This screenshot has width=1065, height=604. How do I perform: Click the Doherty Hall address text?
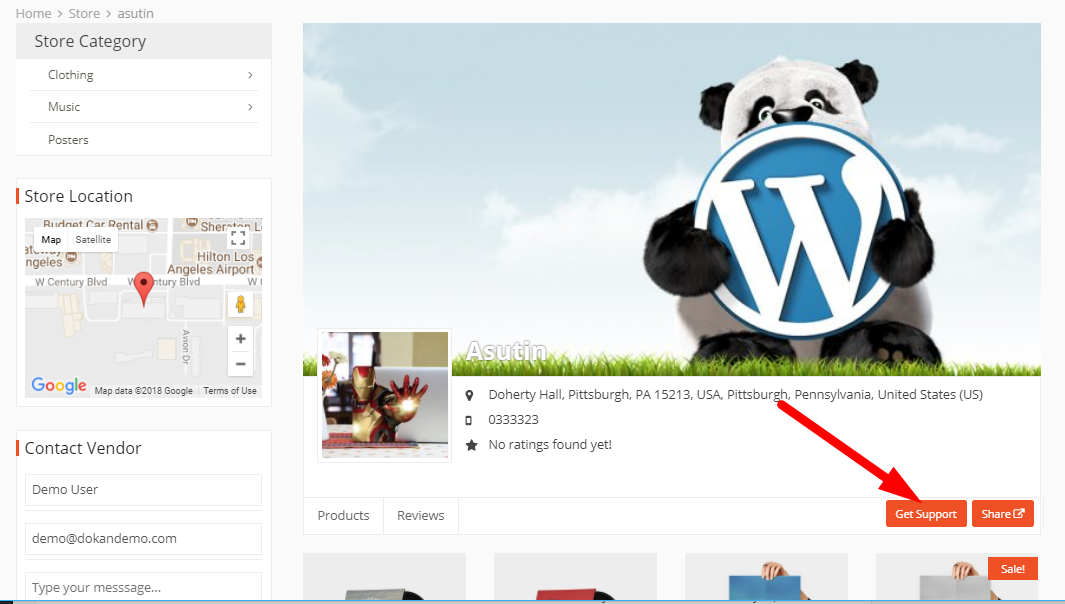click(736, 395)
